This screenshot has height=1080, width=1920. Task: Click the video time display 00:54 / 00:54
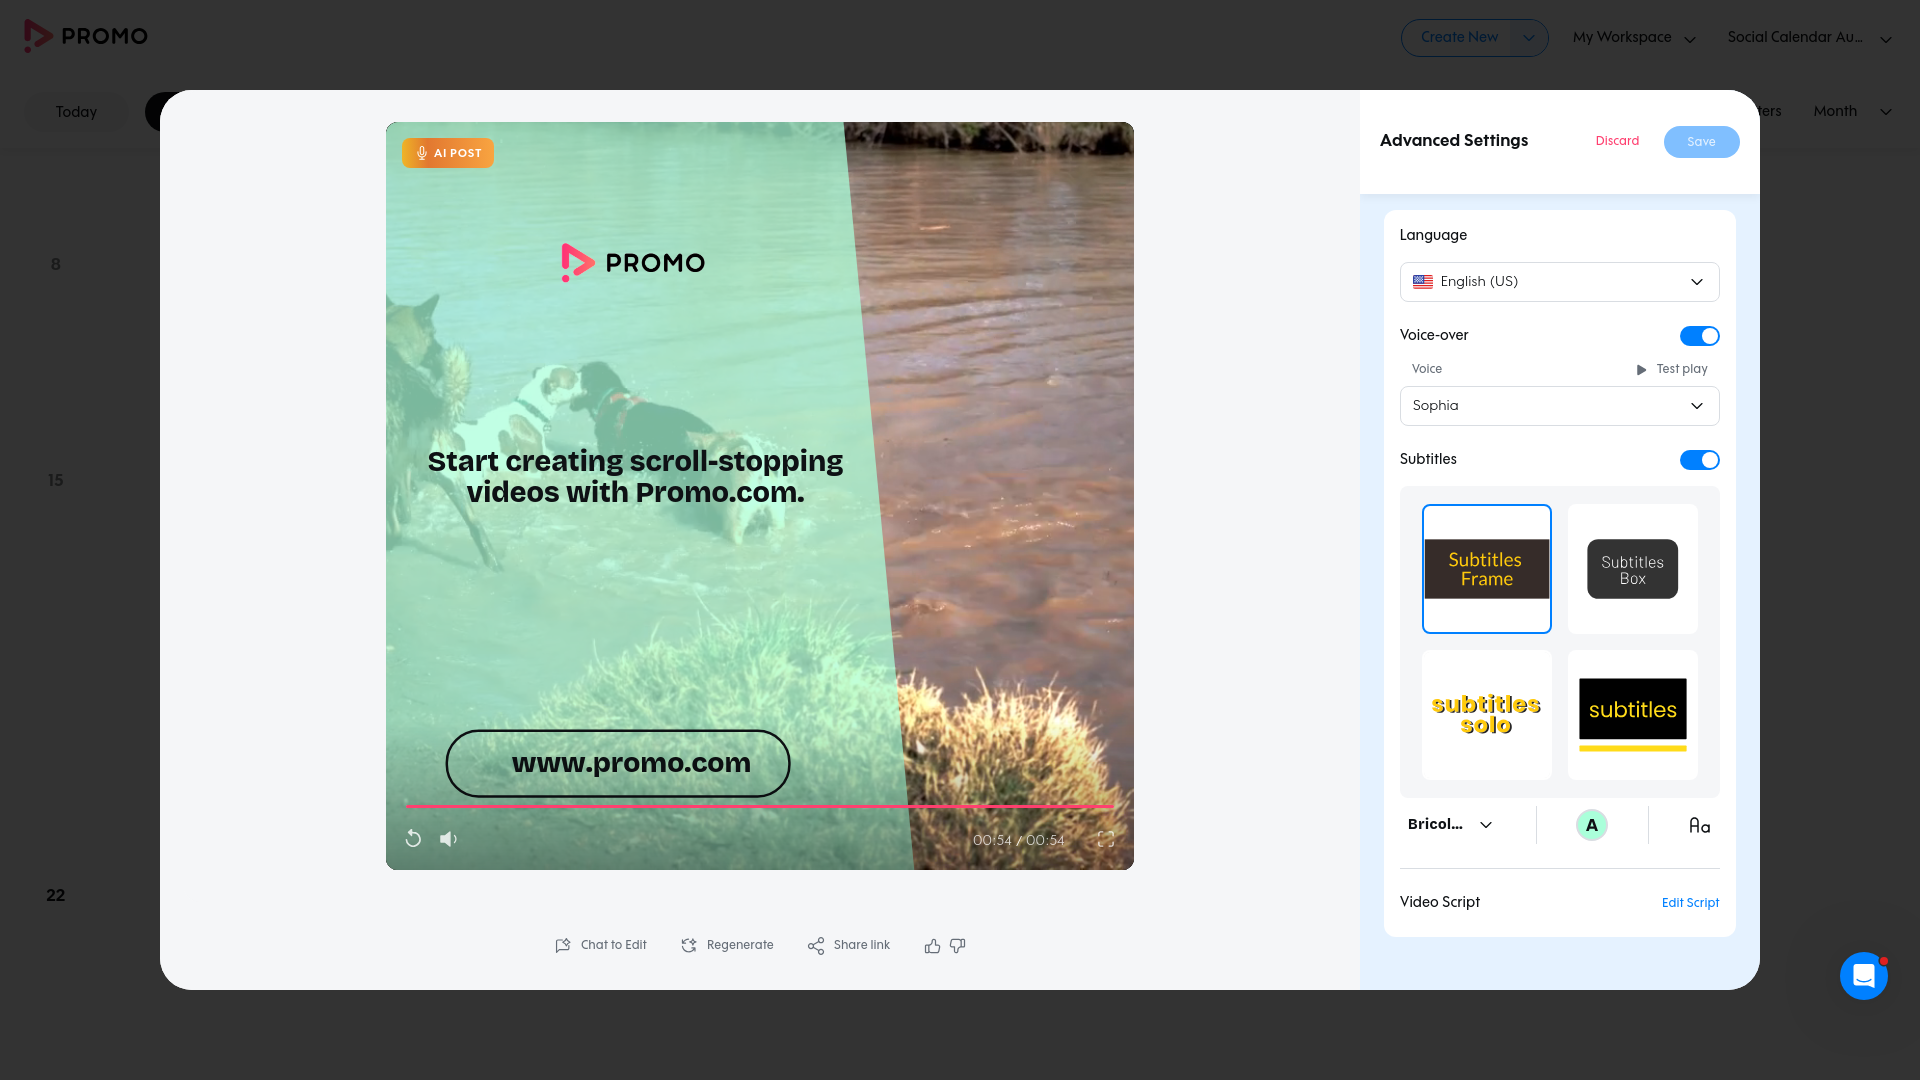pyautogui.click(x=1018, y=840)
